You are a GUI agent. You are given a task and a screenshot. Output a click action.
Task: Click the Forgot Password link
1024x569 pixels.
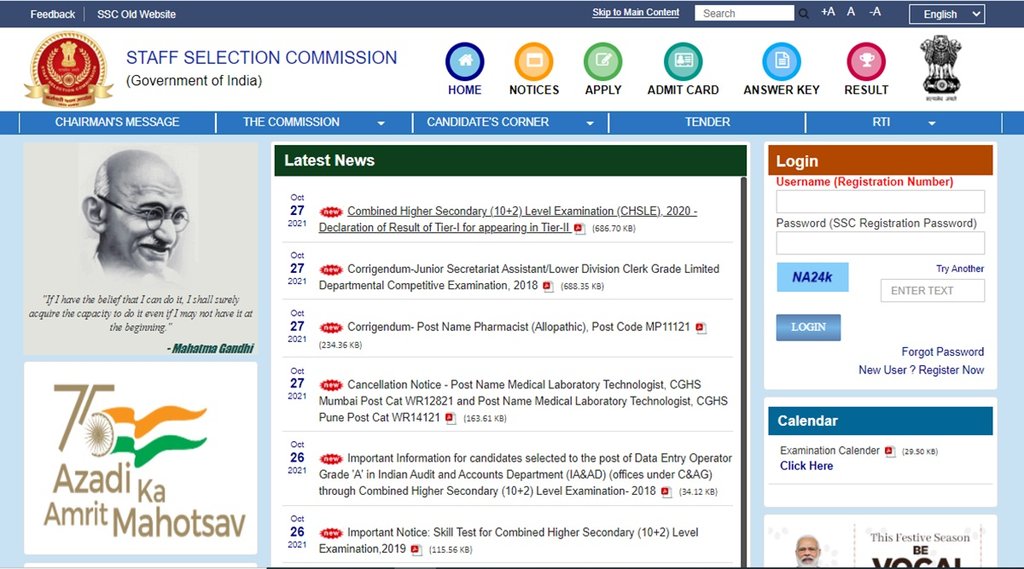[x=942, y=352]
